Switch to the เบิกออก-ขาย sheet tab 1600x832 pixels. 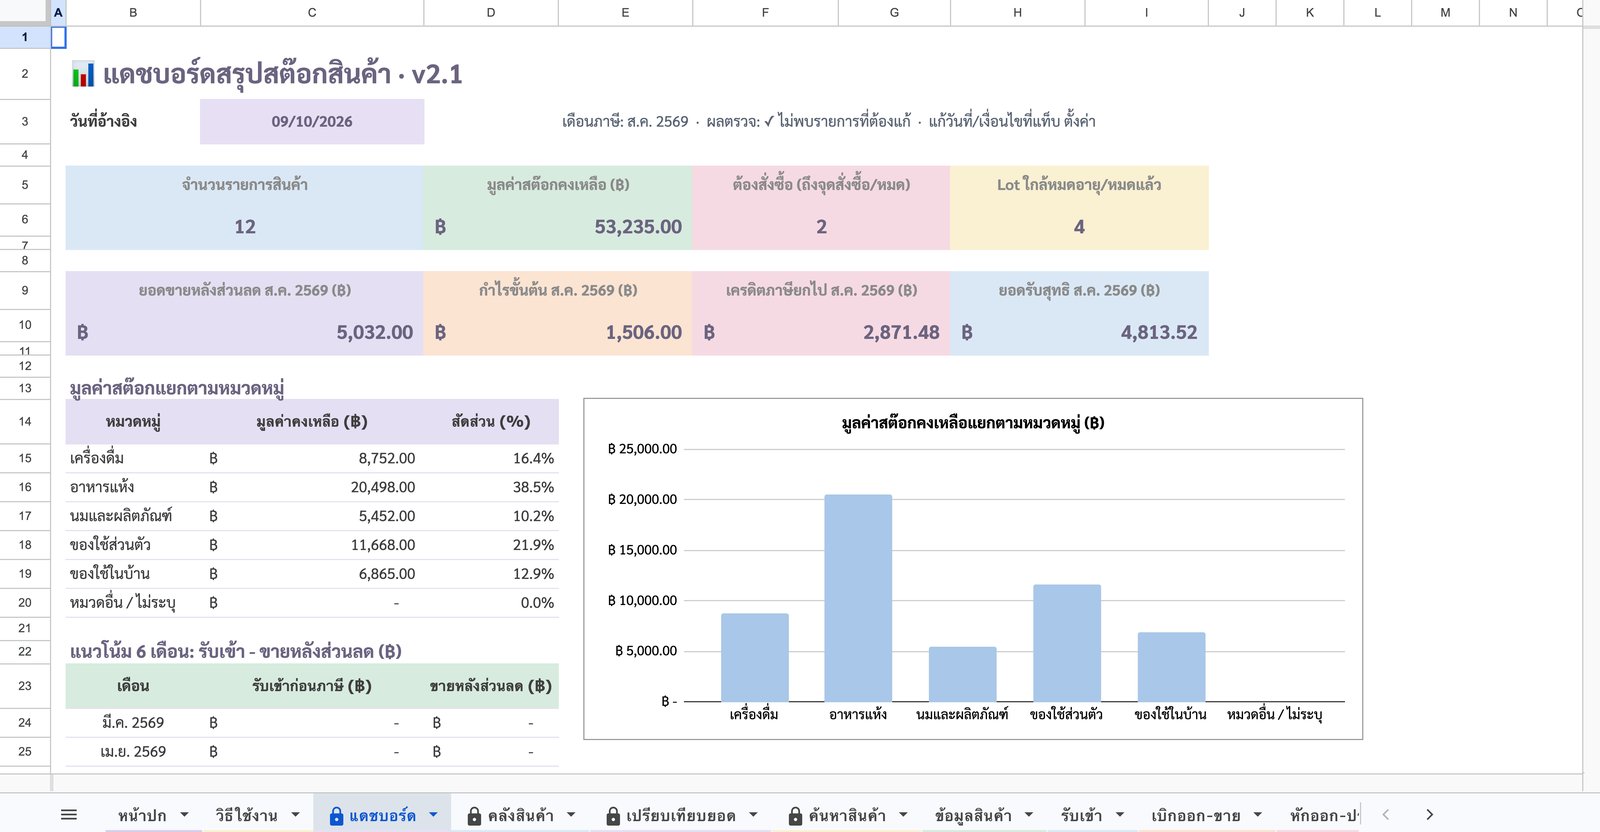(x=1196, y=815)
